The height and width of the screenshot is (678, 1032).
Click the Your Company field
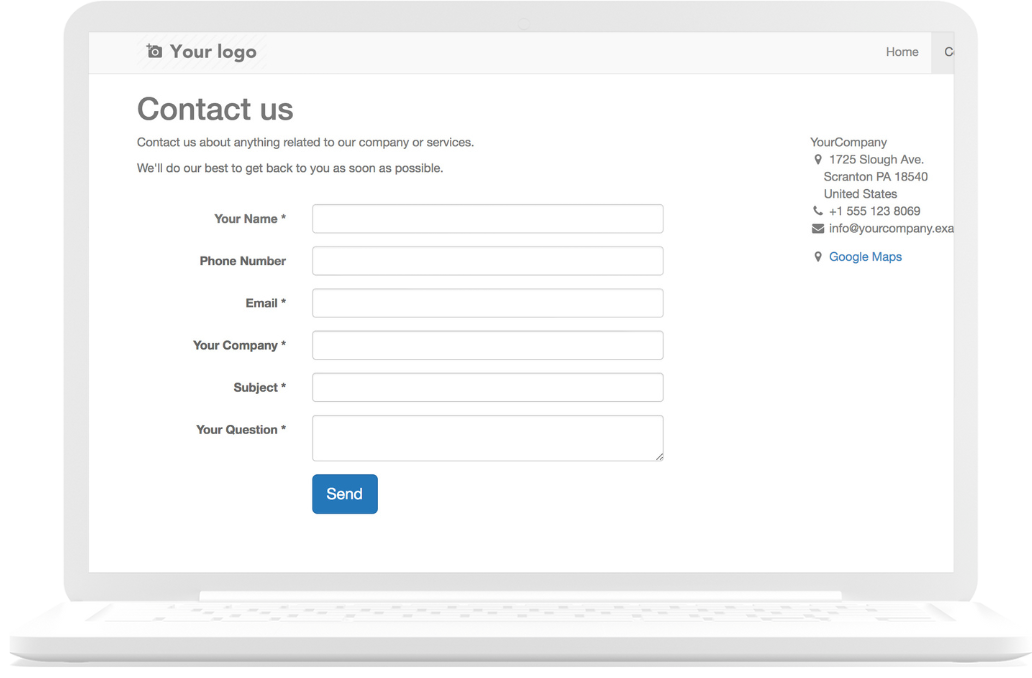click(x=487, y=344)
